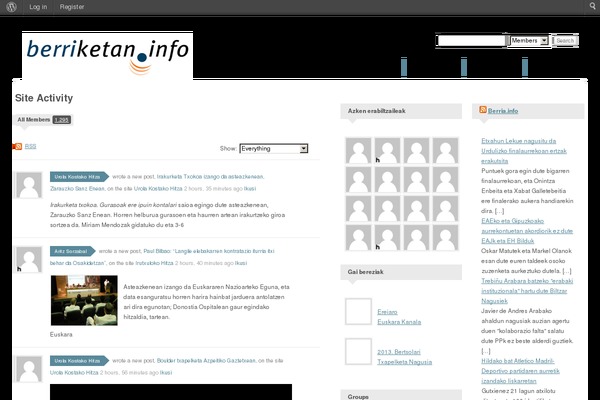Screen dimensions: 600x400
Task: Open the 2013 Bertsolari Txapelketa Nagusia link
Action: 404,357
